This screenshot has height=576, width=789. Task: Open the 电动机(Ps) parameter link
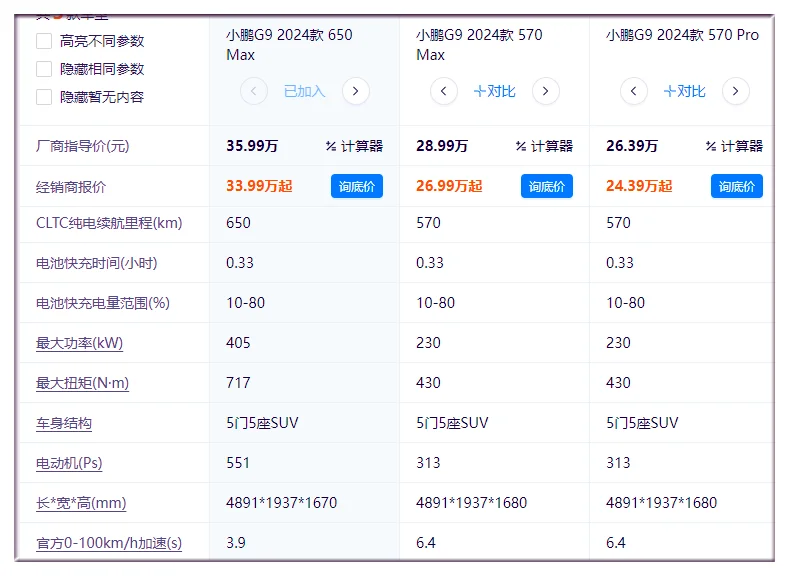coord(69,463)
